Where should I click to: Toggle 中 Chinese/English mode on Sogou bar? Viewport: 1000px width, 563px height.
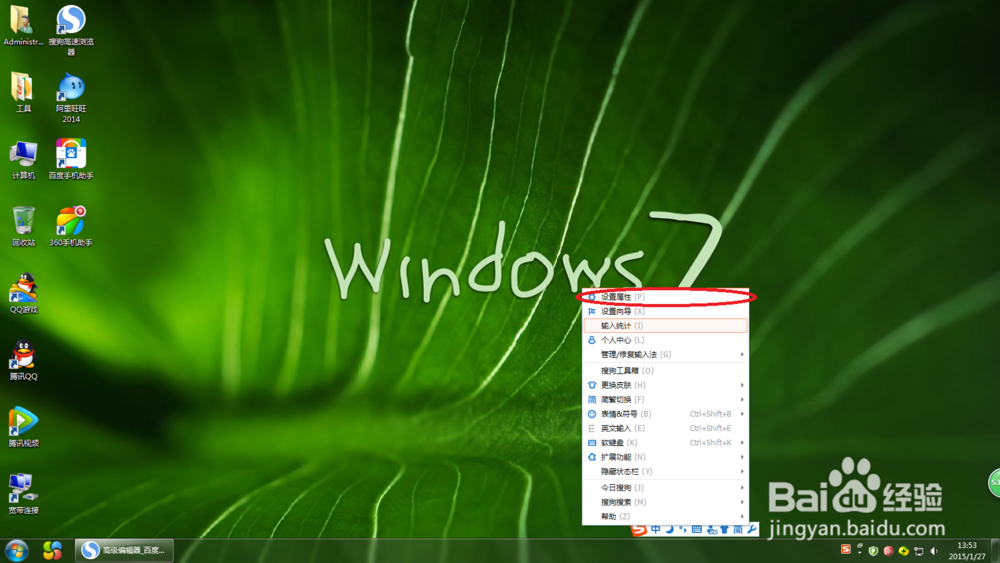click(x=656, y=529)
